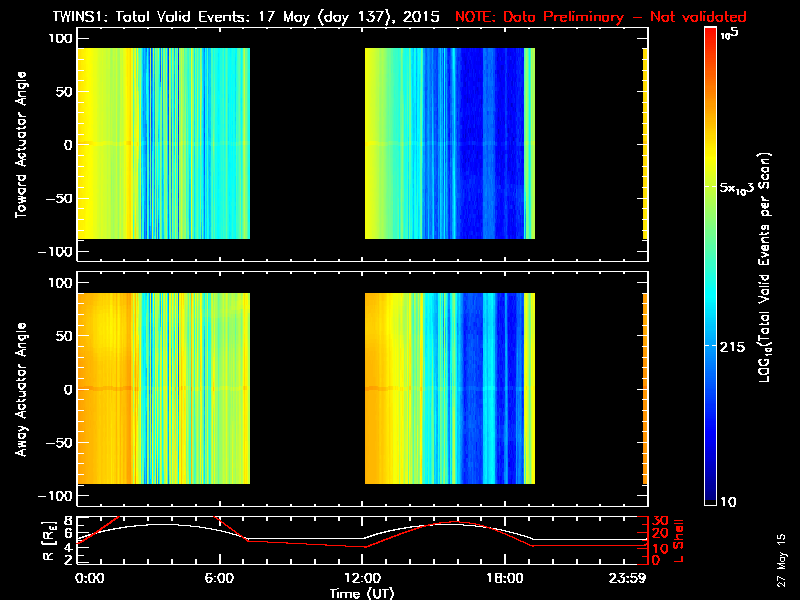Select the 12:00 time axis tick label
Viewport: 800px width, 600px height.
coord(361,578)
